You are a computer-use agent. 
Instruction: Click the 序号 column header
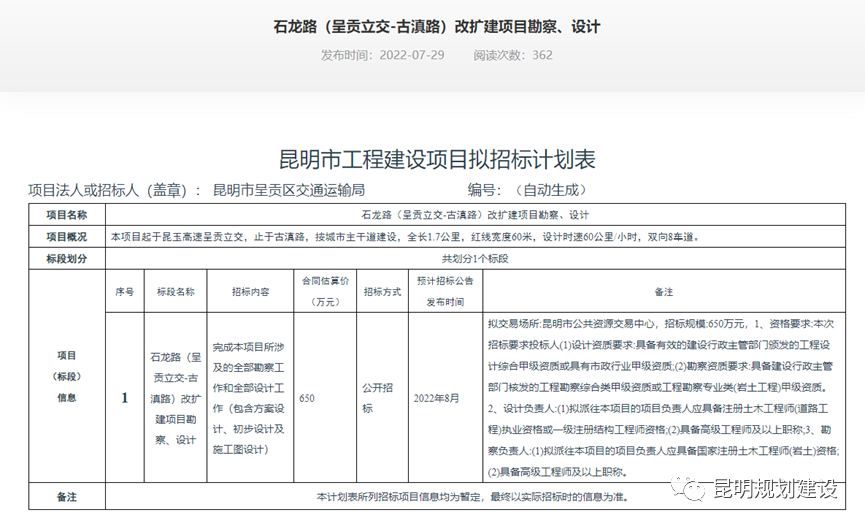124,292
